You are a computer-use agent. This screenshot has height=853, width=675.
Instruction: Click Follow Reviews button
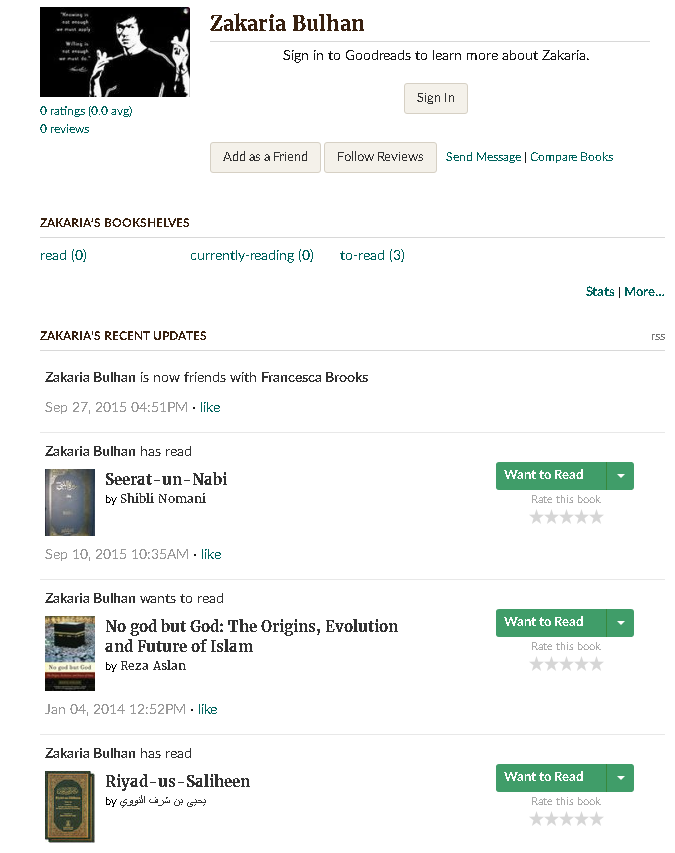[x=380, y=157]
